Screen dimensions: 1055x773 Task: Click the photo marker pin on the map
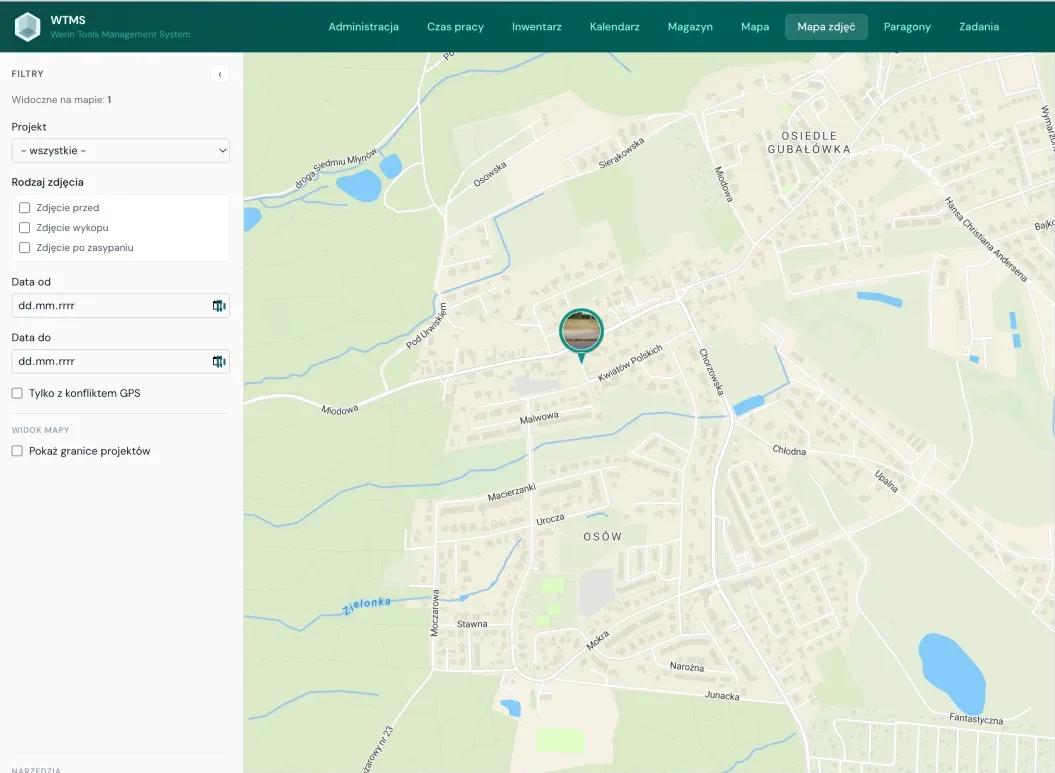coord(581,334)
